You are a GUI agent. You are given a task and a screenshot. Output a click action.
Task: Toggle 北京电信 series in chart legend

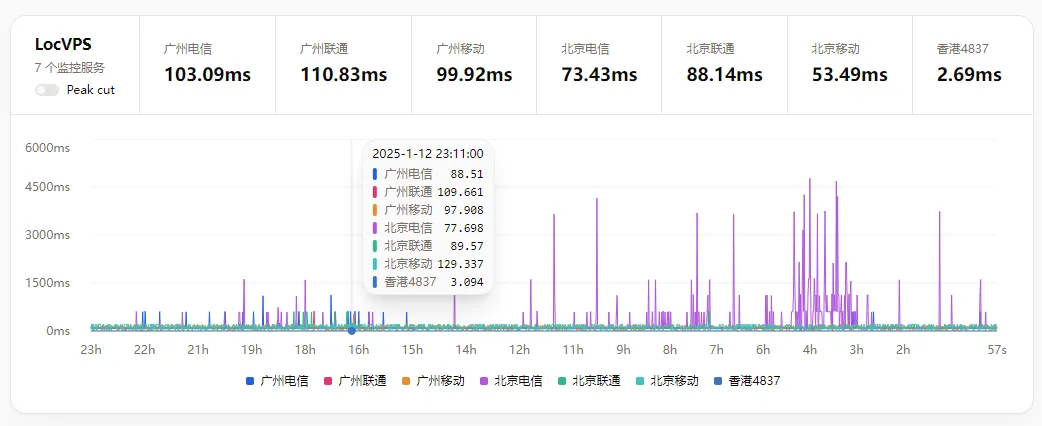[510, 381]
